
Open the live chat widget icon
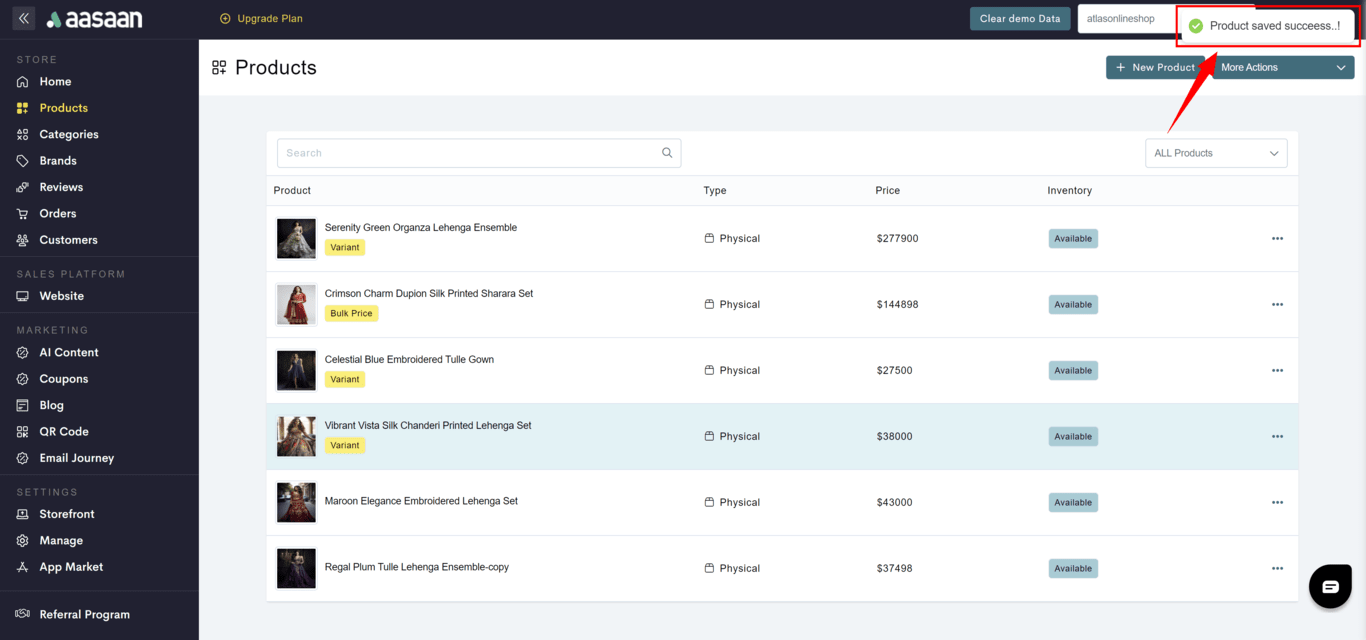(x=1330, y=587)
